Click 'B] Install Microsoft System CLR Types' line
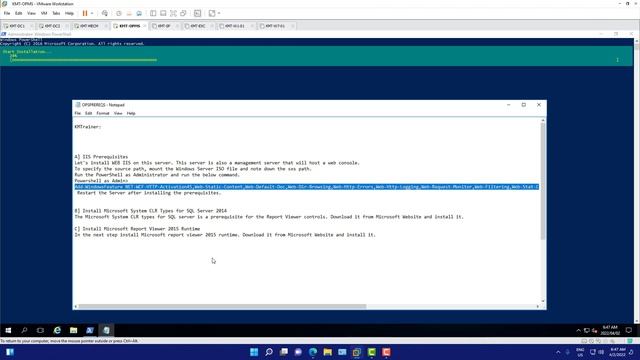Image resolution: width=640 pixels, height=360 pixels. pyautogui.click(x=151, y=211)
